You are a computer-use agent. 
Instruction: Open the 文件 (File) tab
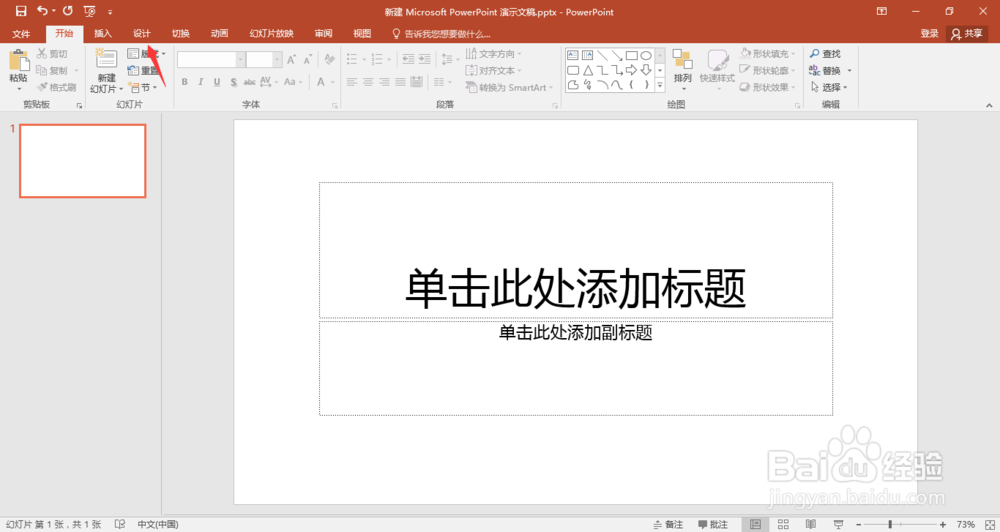pyautogui.click(x=21, y=34)
